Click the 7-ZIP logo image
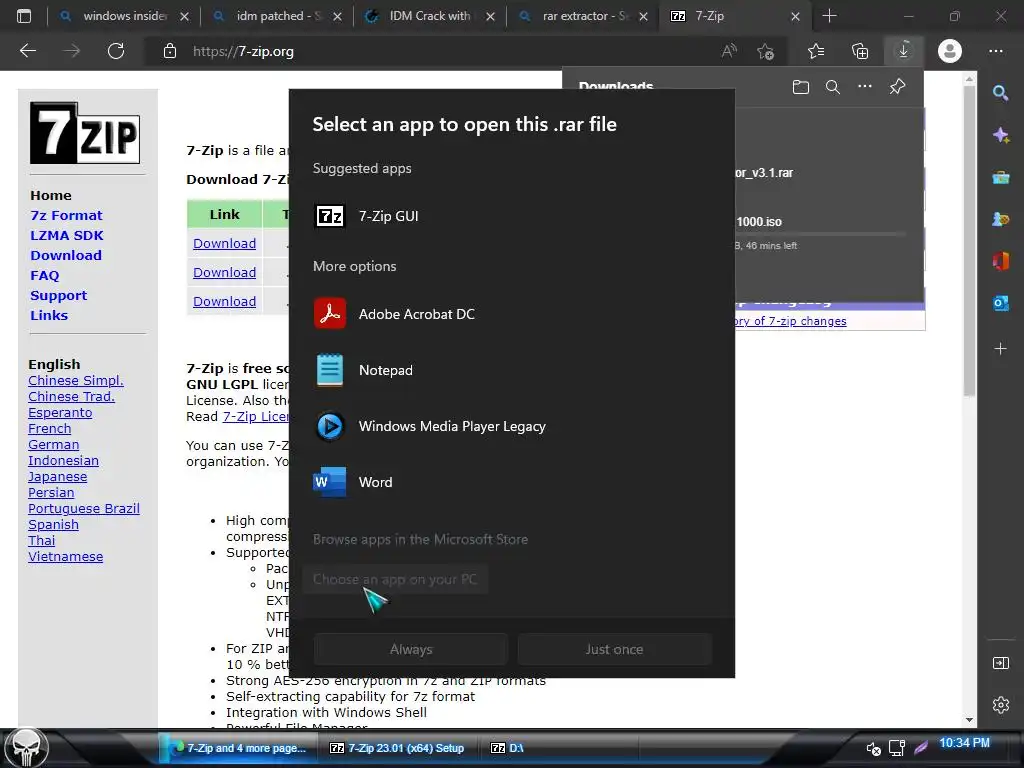Image resolution: width=1024 pixels, height=768 pixels. click(85, 133)
